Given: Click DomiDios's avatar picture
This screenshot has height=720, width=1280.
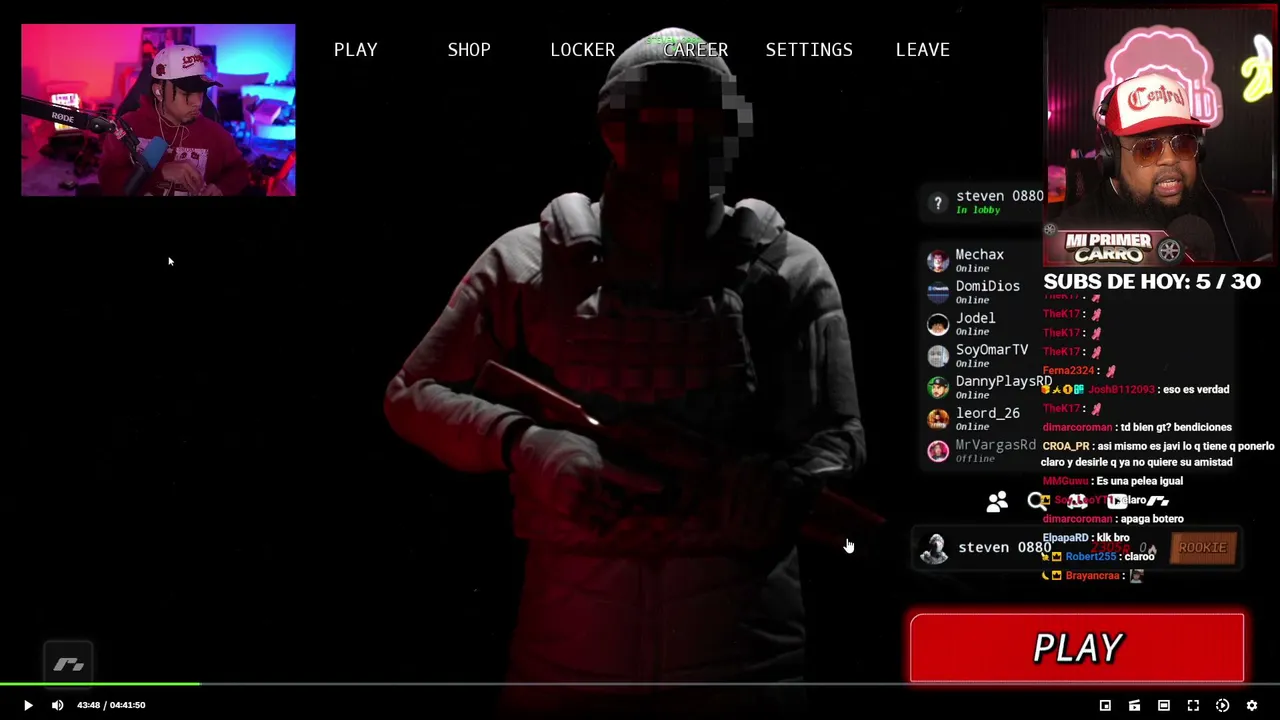Looking at the screenshot, I should click(x=938, y=292).
